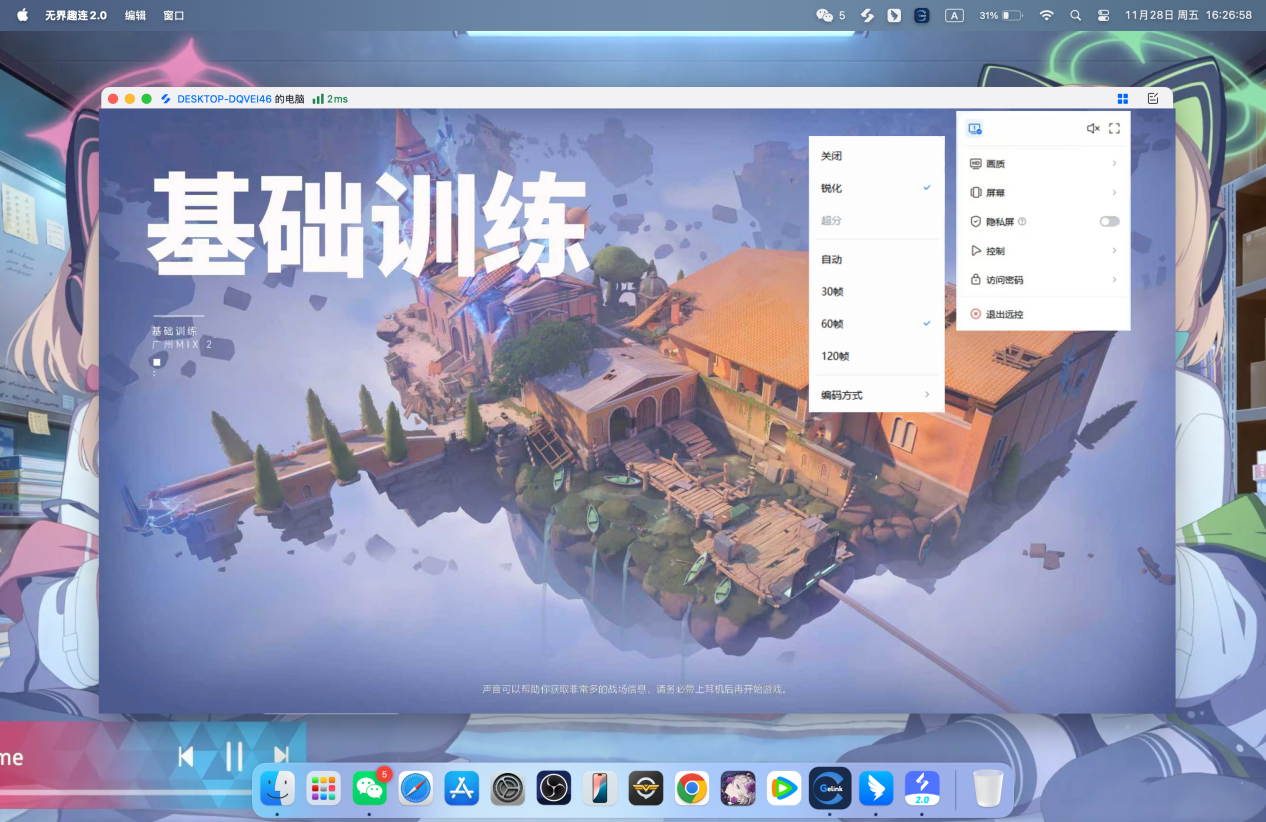Click the 屏幕 screen settings icon

998,192
